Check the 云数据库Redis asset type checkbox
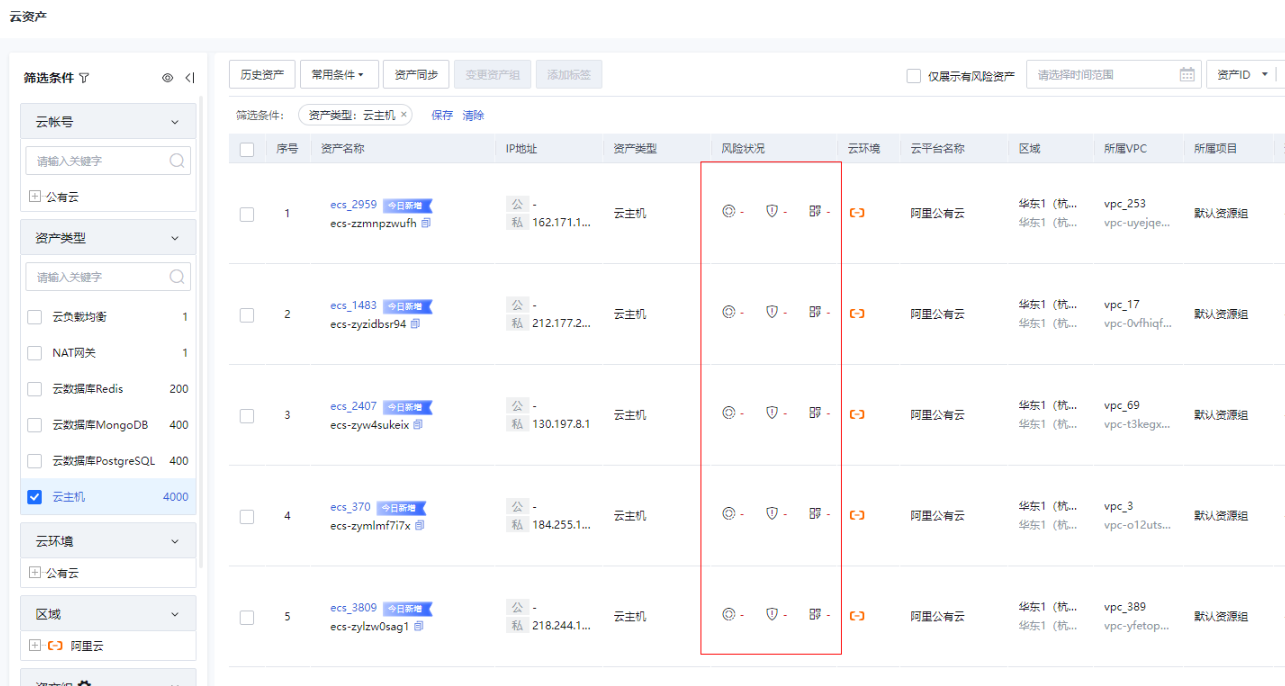1285x686 pixels. point(35,389)
